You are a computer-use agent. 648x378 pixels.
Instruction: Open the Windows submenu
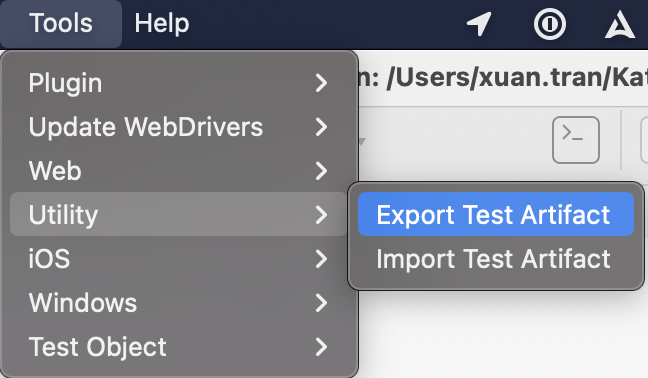pyautogui.click(x=178, y=302)
